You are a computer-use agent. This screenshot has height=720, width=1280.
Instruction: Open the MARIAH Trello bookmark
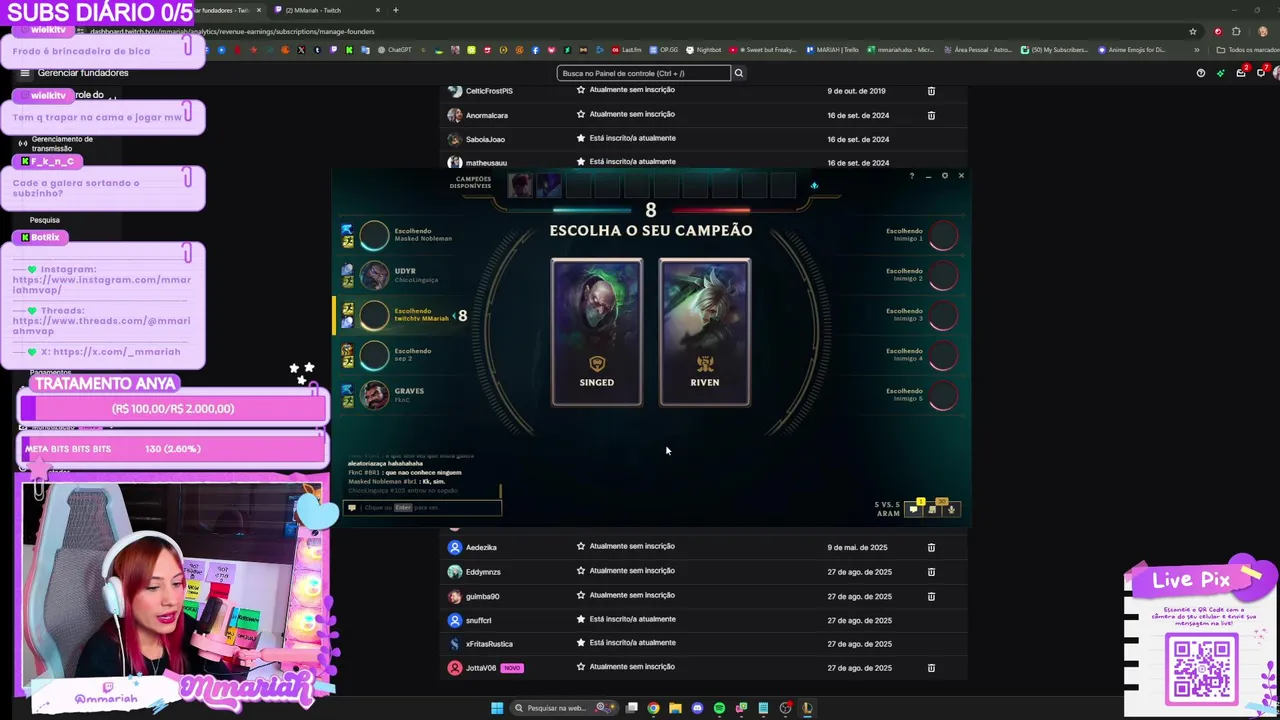[831, 50]
